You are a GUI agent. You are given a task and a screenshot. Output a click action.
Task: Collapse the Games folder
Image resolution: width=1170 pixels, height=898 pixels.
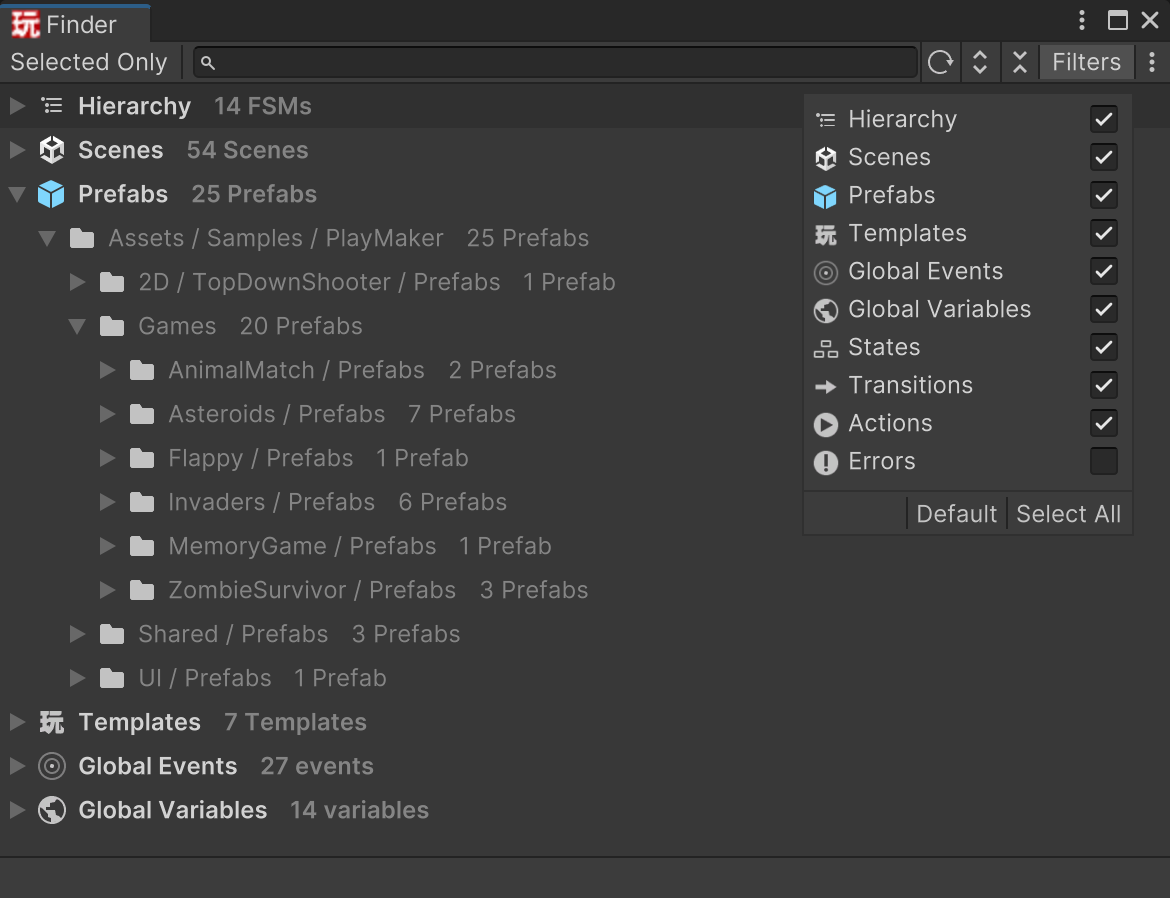(77, 327)
